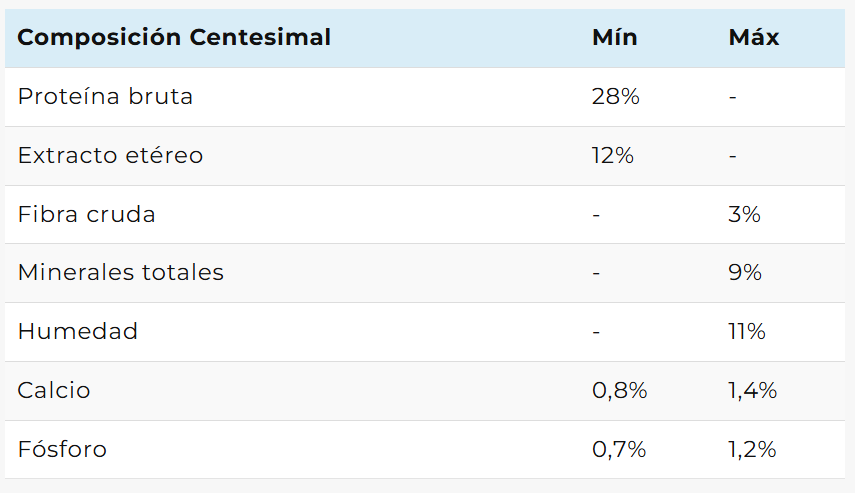Select the 12% minimum value cell
Image resolution: width=855 pixels, height=493 pixels.
[613, 156]
